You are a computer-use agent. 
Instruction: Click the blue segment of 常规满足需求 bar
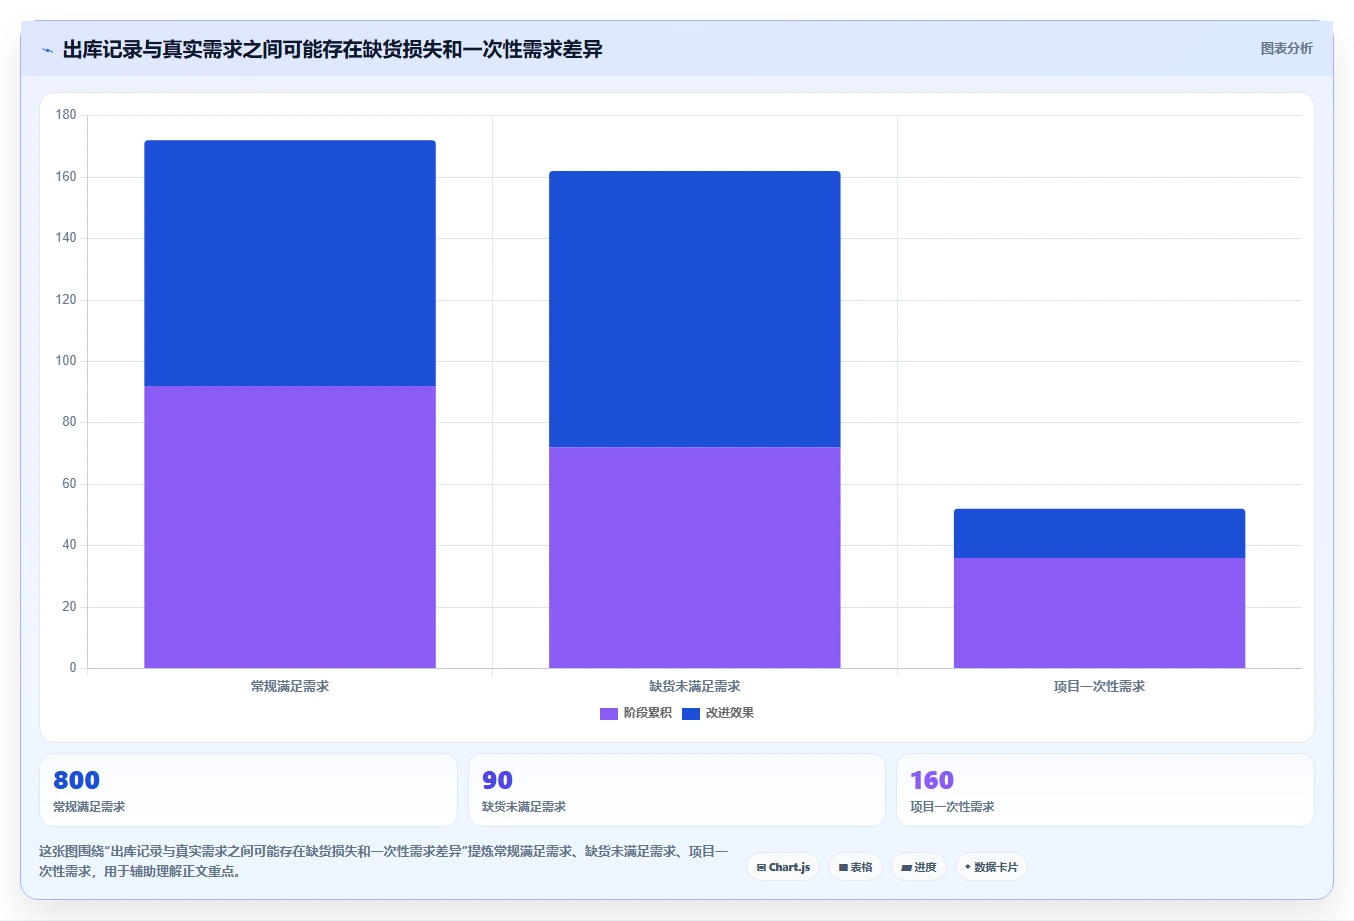(x=290, y=263)
